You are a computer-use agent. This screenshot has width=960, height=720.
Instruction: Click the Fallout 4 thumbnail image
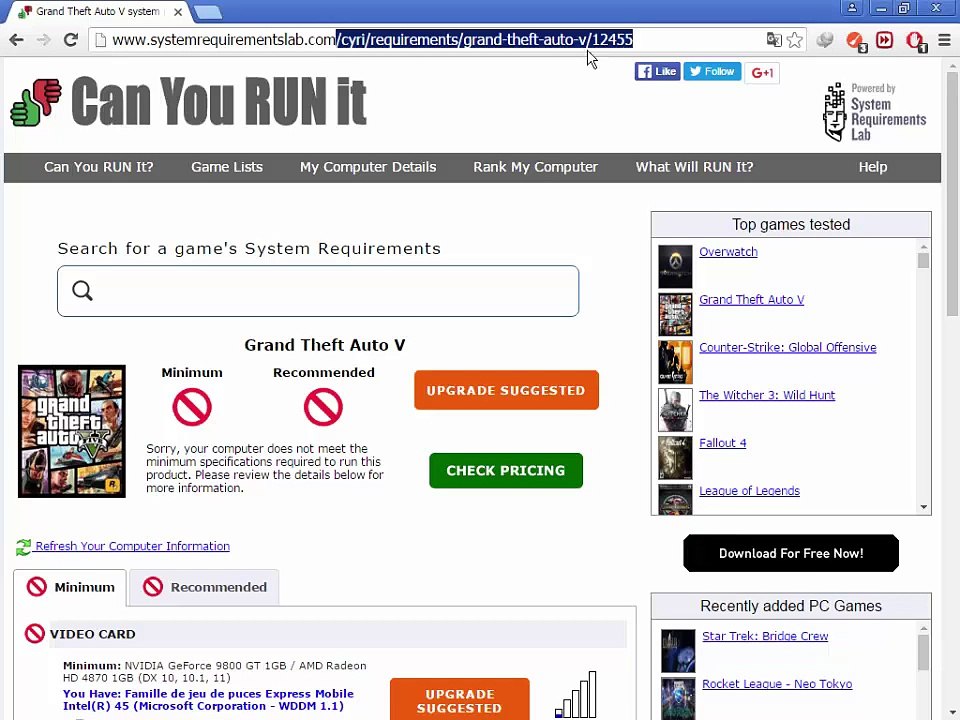675,457
